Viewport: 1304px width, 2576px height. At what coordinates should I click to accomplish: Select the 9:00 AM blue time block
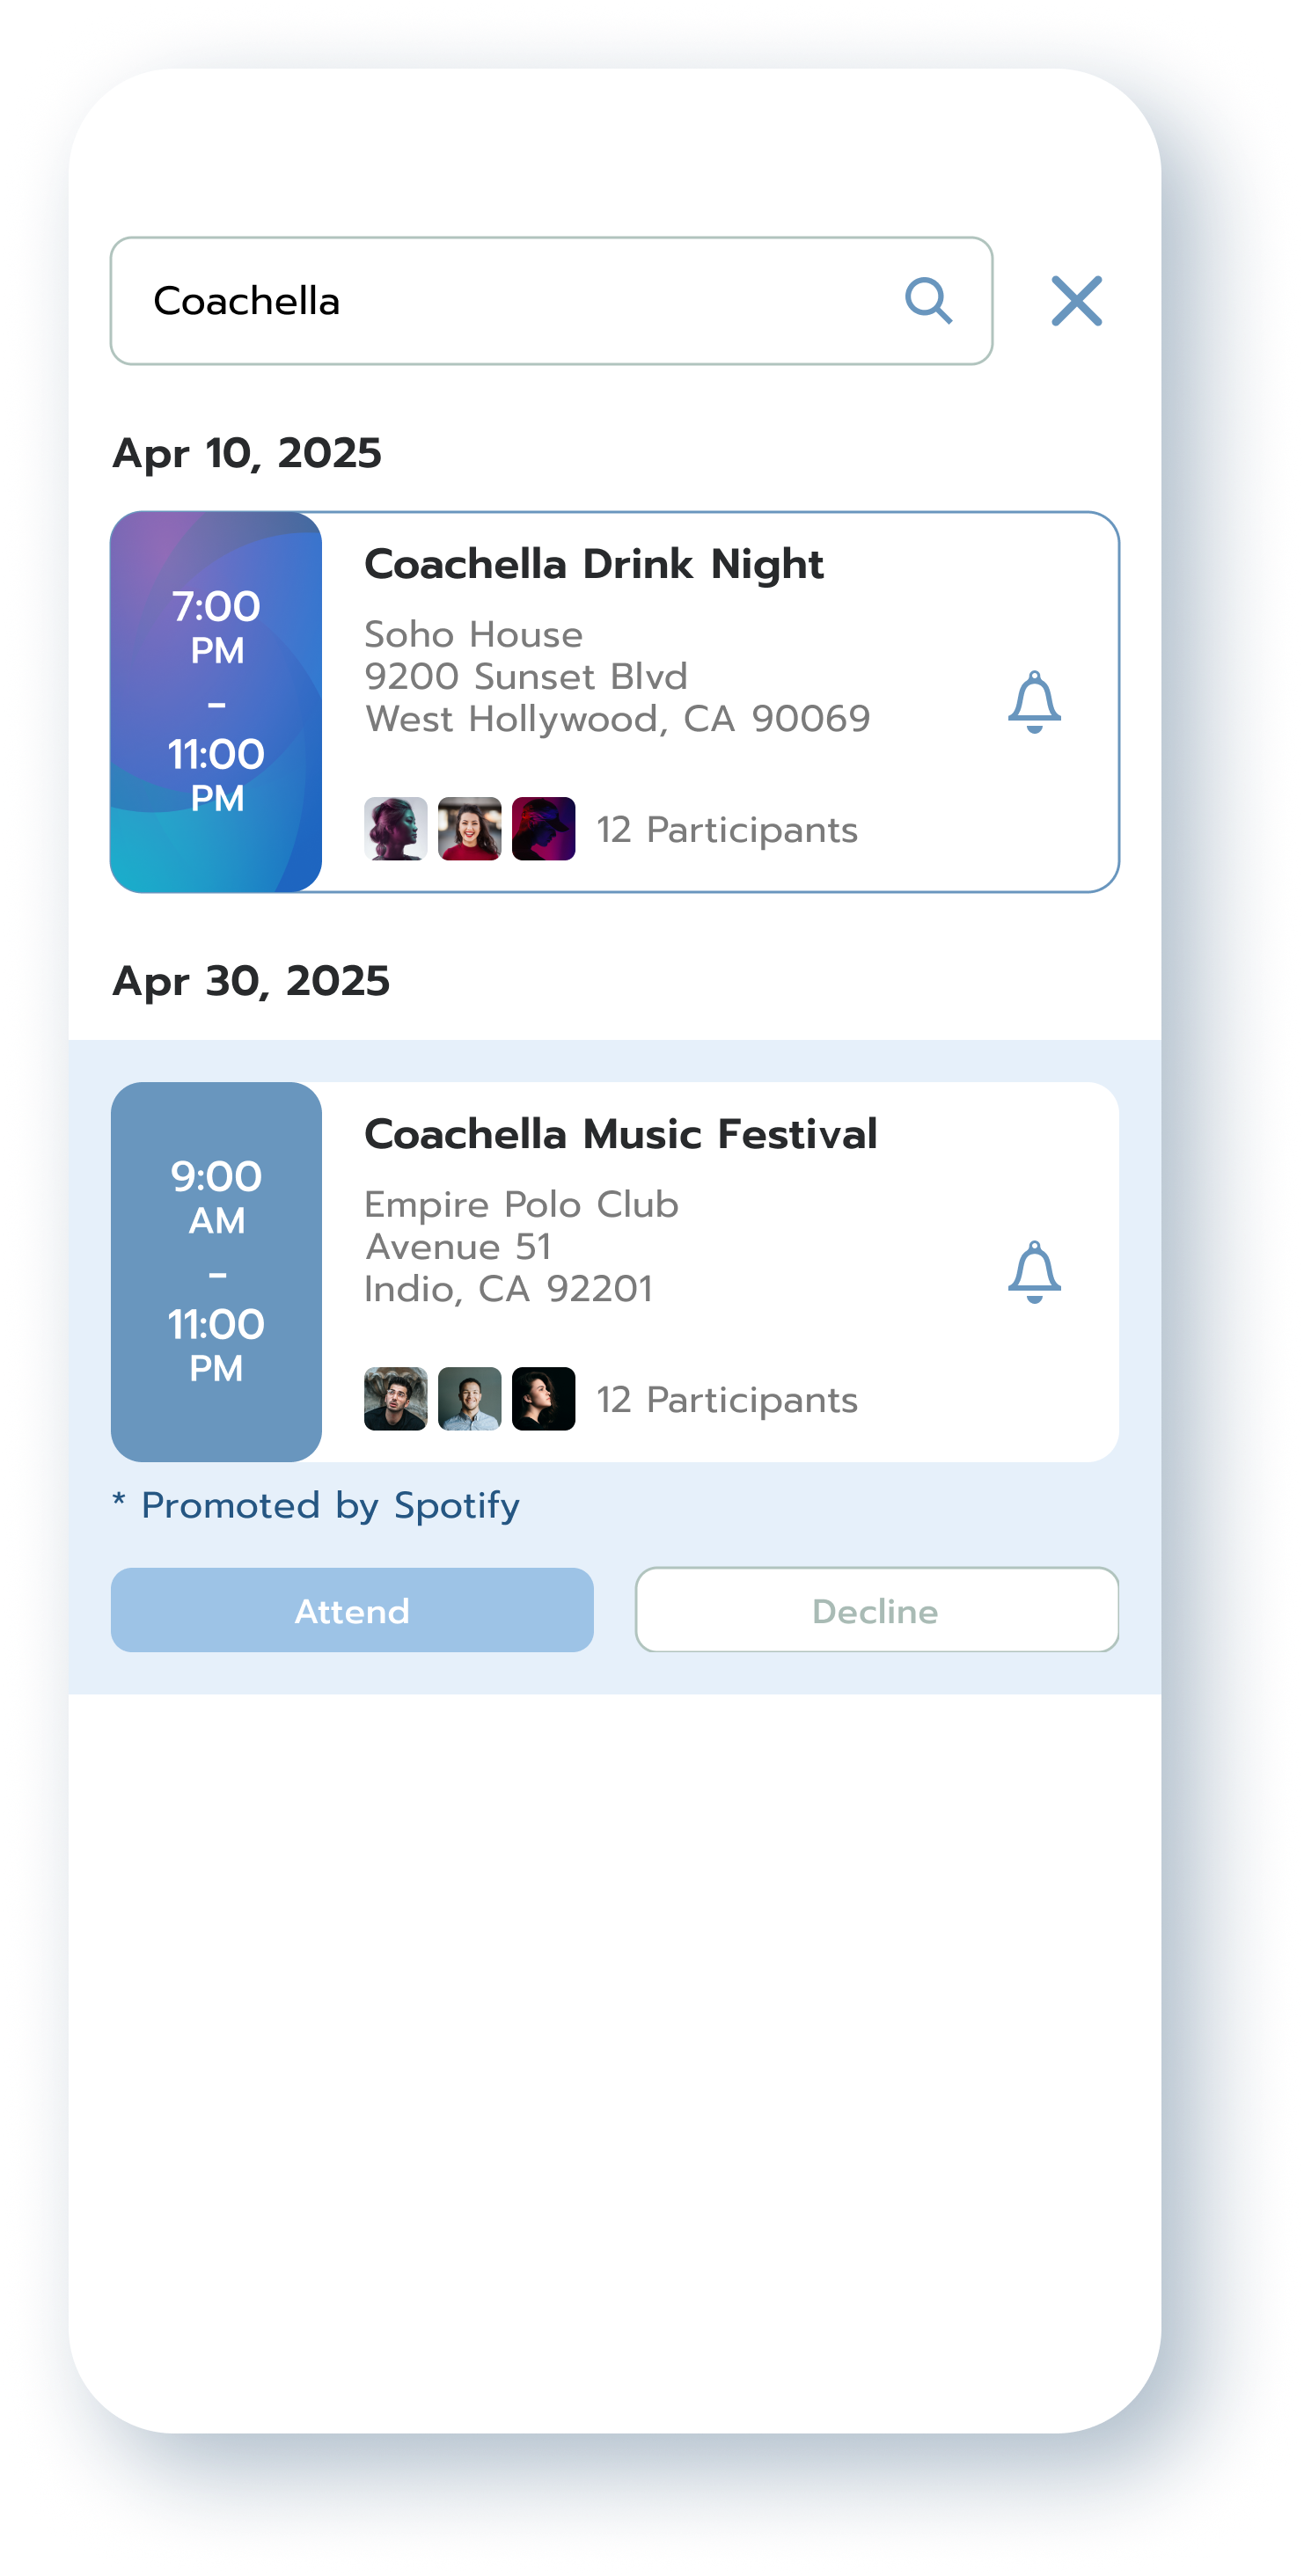[x=216, y=1272]
